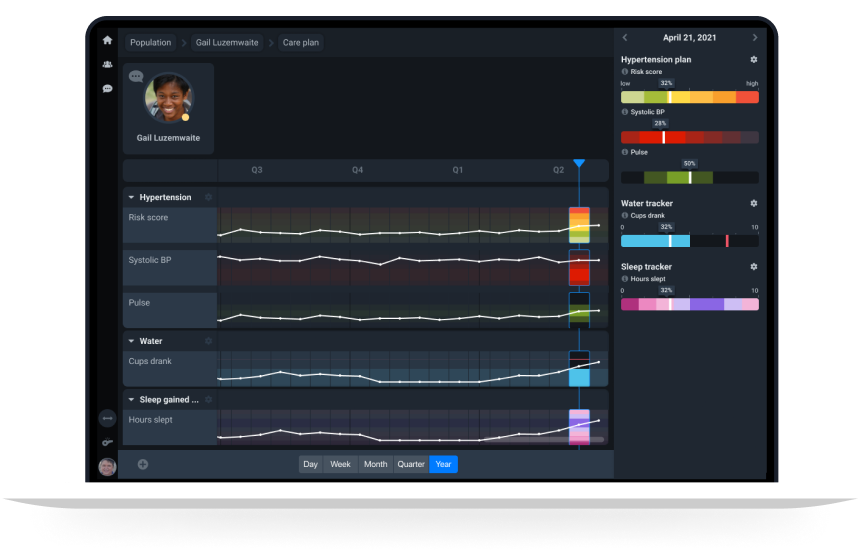Click the Water tracker heading

coord(647,203)
